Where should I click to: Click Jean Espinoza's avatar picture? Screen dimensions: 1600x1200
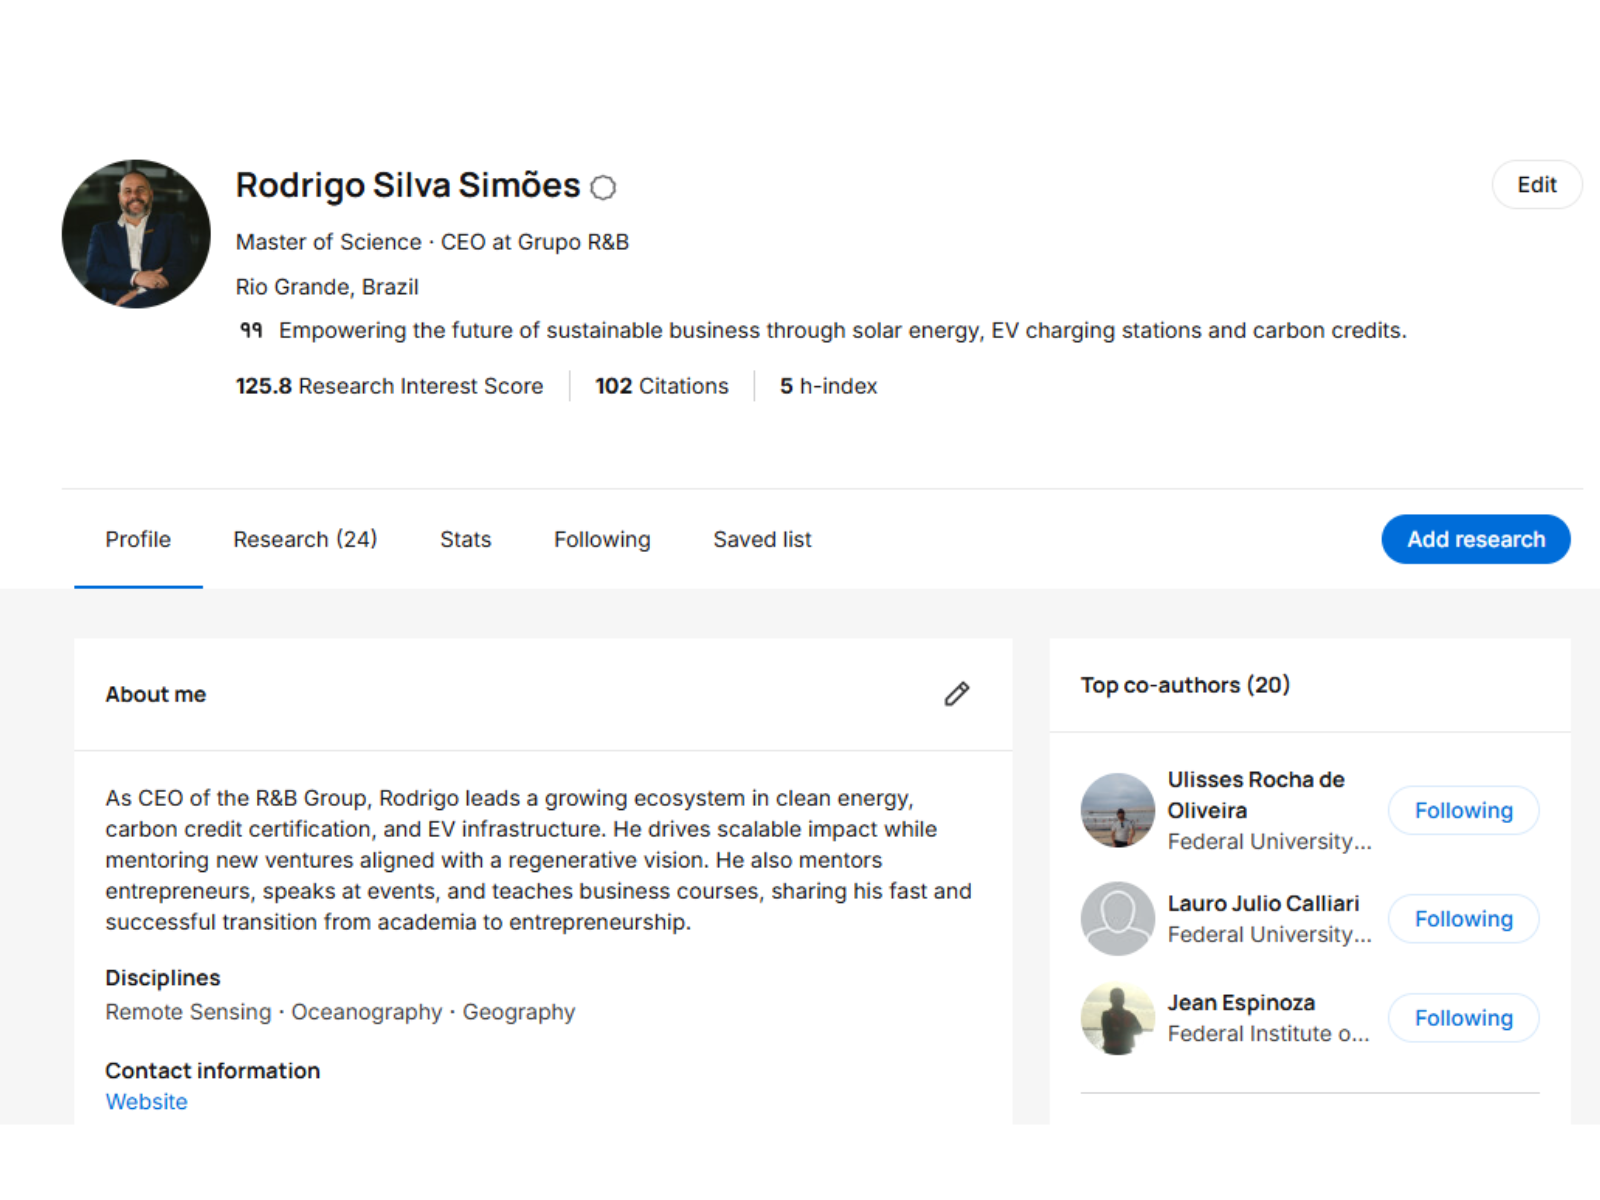[1117, 1018]
